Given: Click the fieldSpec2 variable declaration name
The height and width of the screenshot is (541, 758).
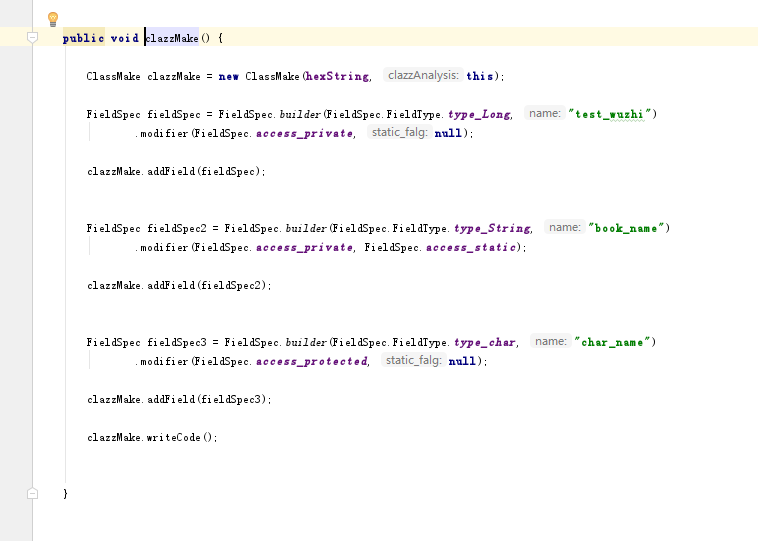Looking at the screenshot, I should click(177, 229).
